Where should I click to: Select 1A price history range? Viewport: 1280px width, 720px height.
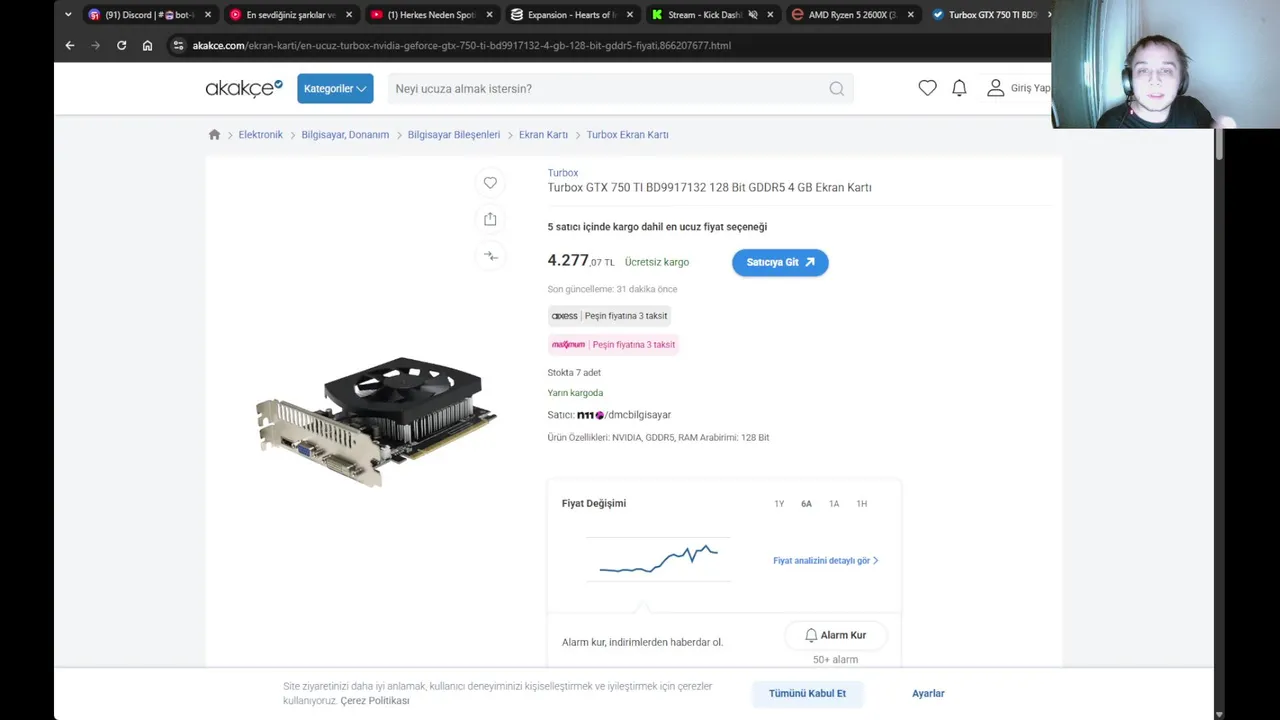834,504
